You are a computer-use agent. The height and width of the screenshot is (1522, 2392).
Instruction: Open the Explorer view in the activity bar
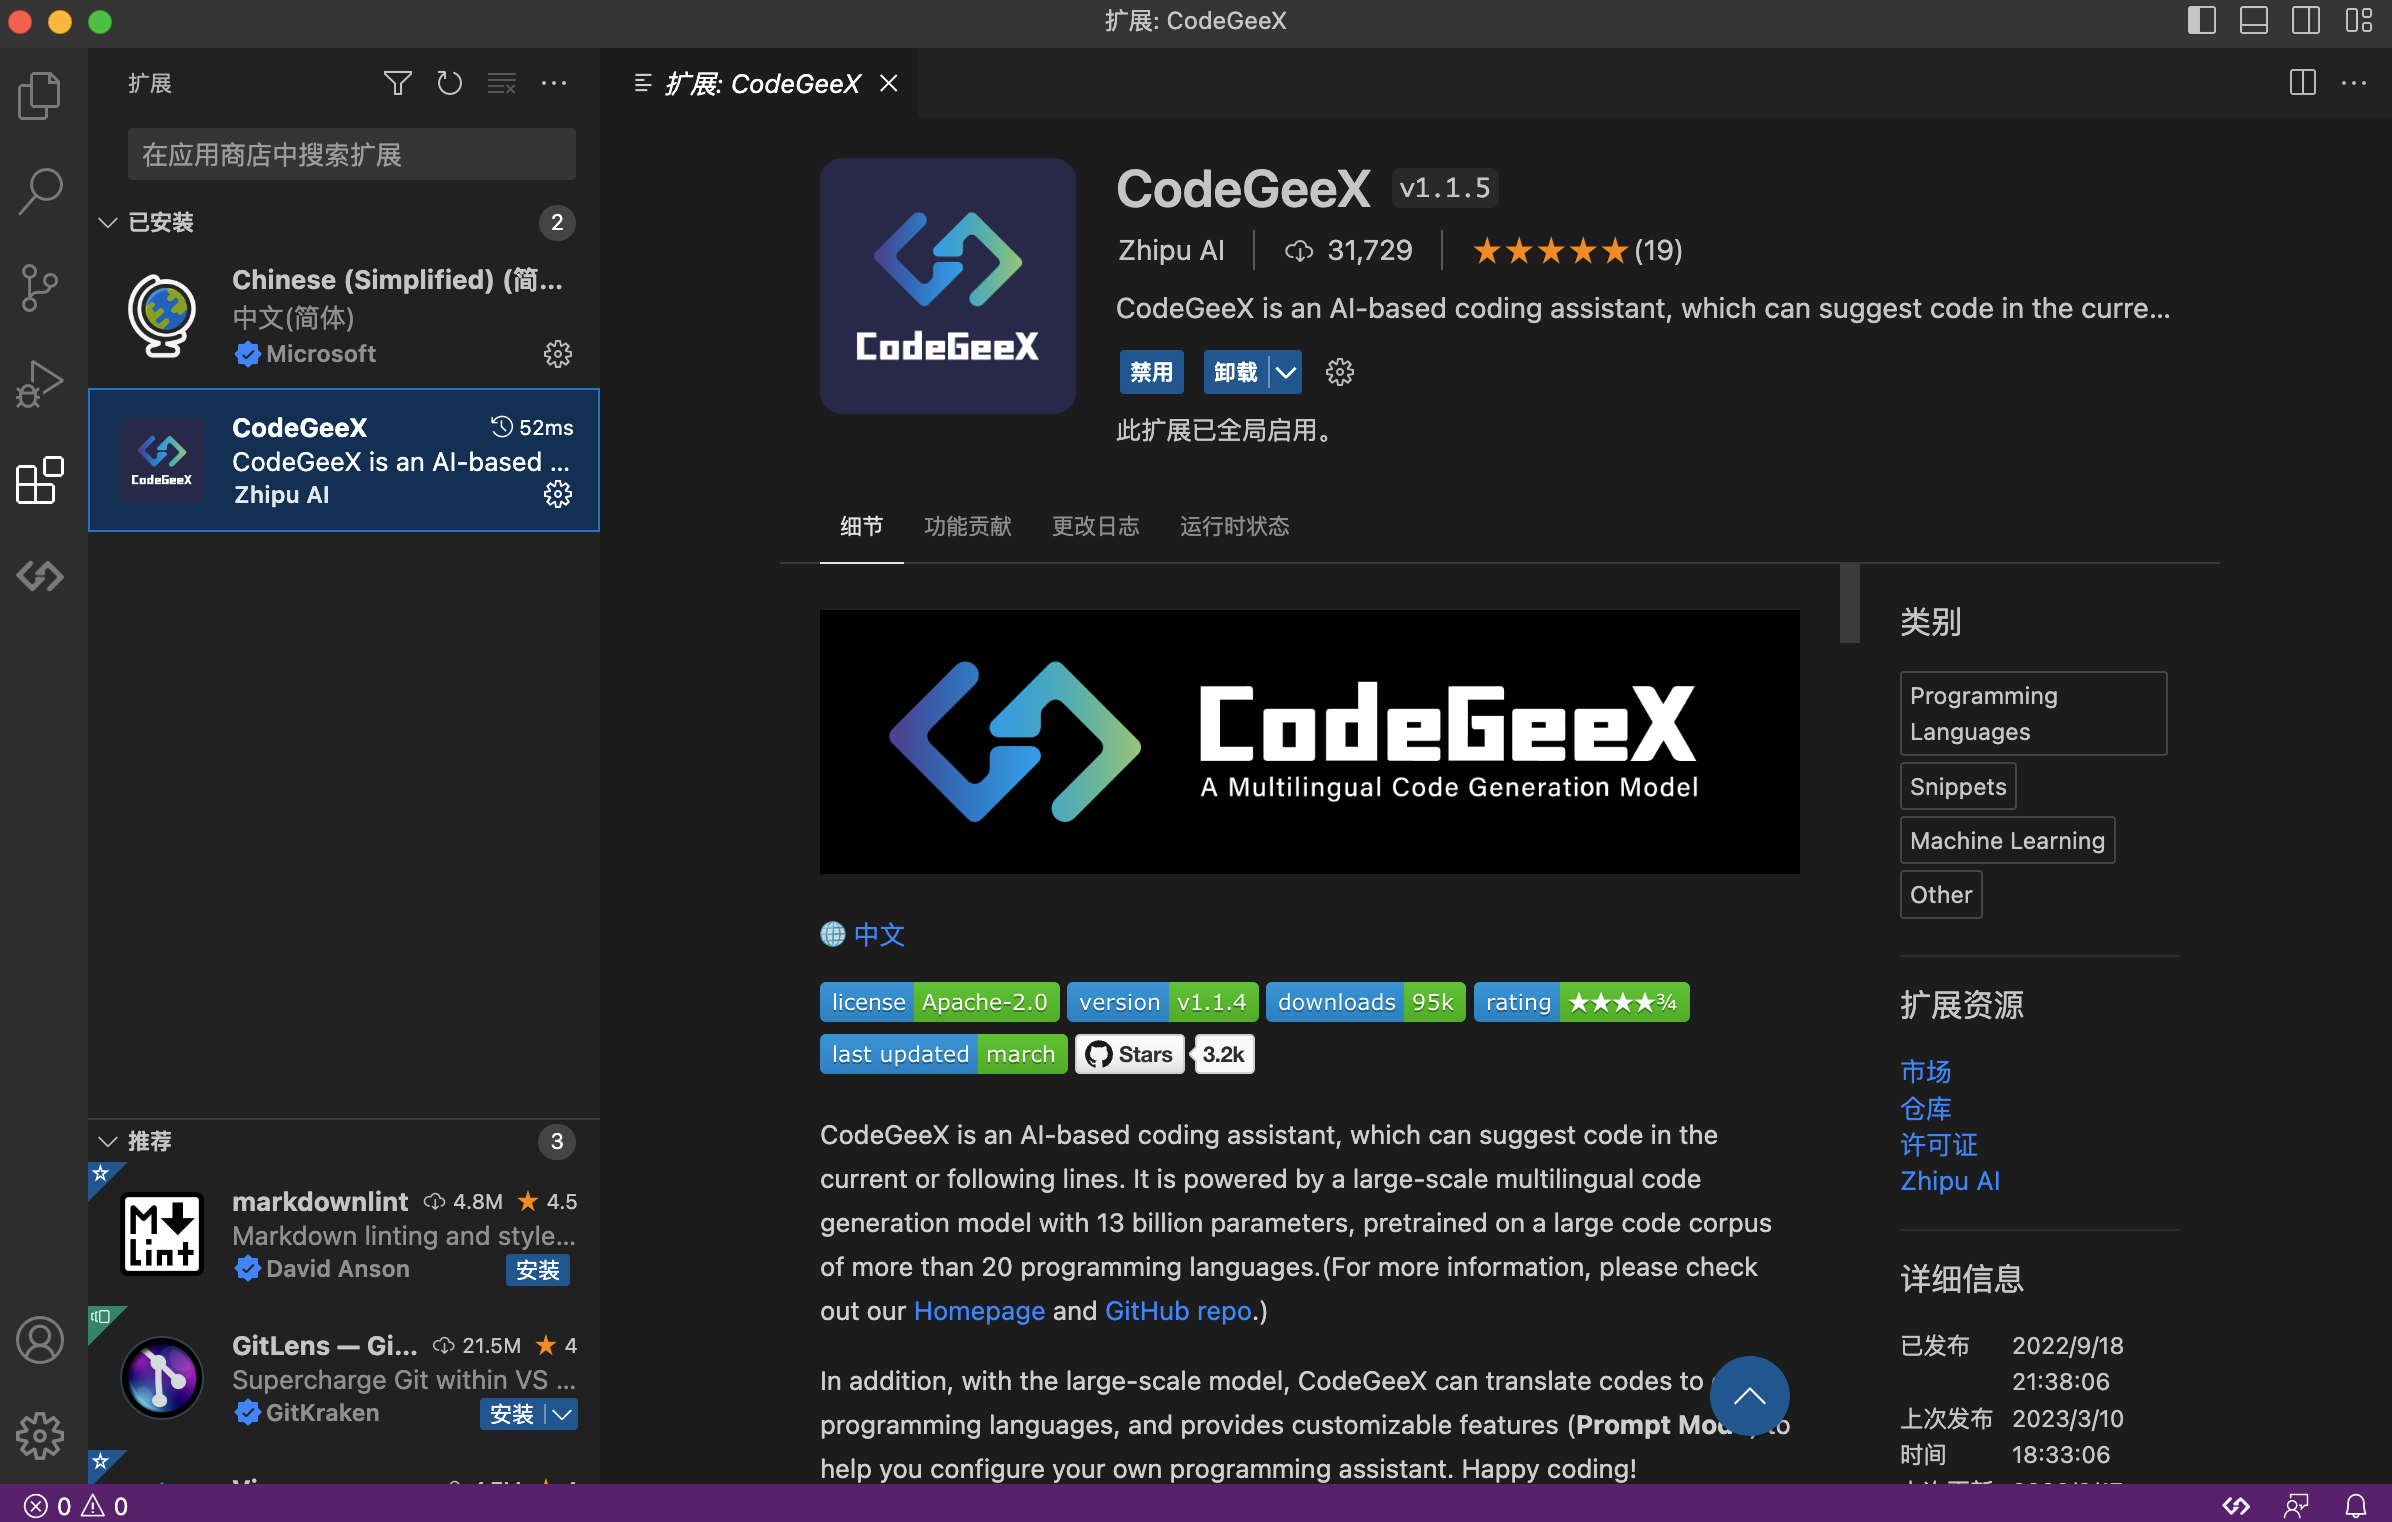pos(39,95)
